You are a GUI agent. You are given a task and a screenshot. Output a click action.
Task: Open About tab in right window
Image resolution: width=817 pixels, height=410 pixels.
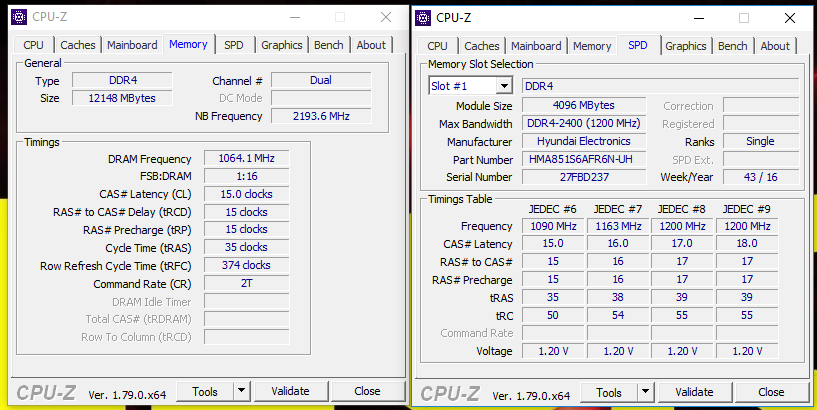[775, 46]
